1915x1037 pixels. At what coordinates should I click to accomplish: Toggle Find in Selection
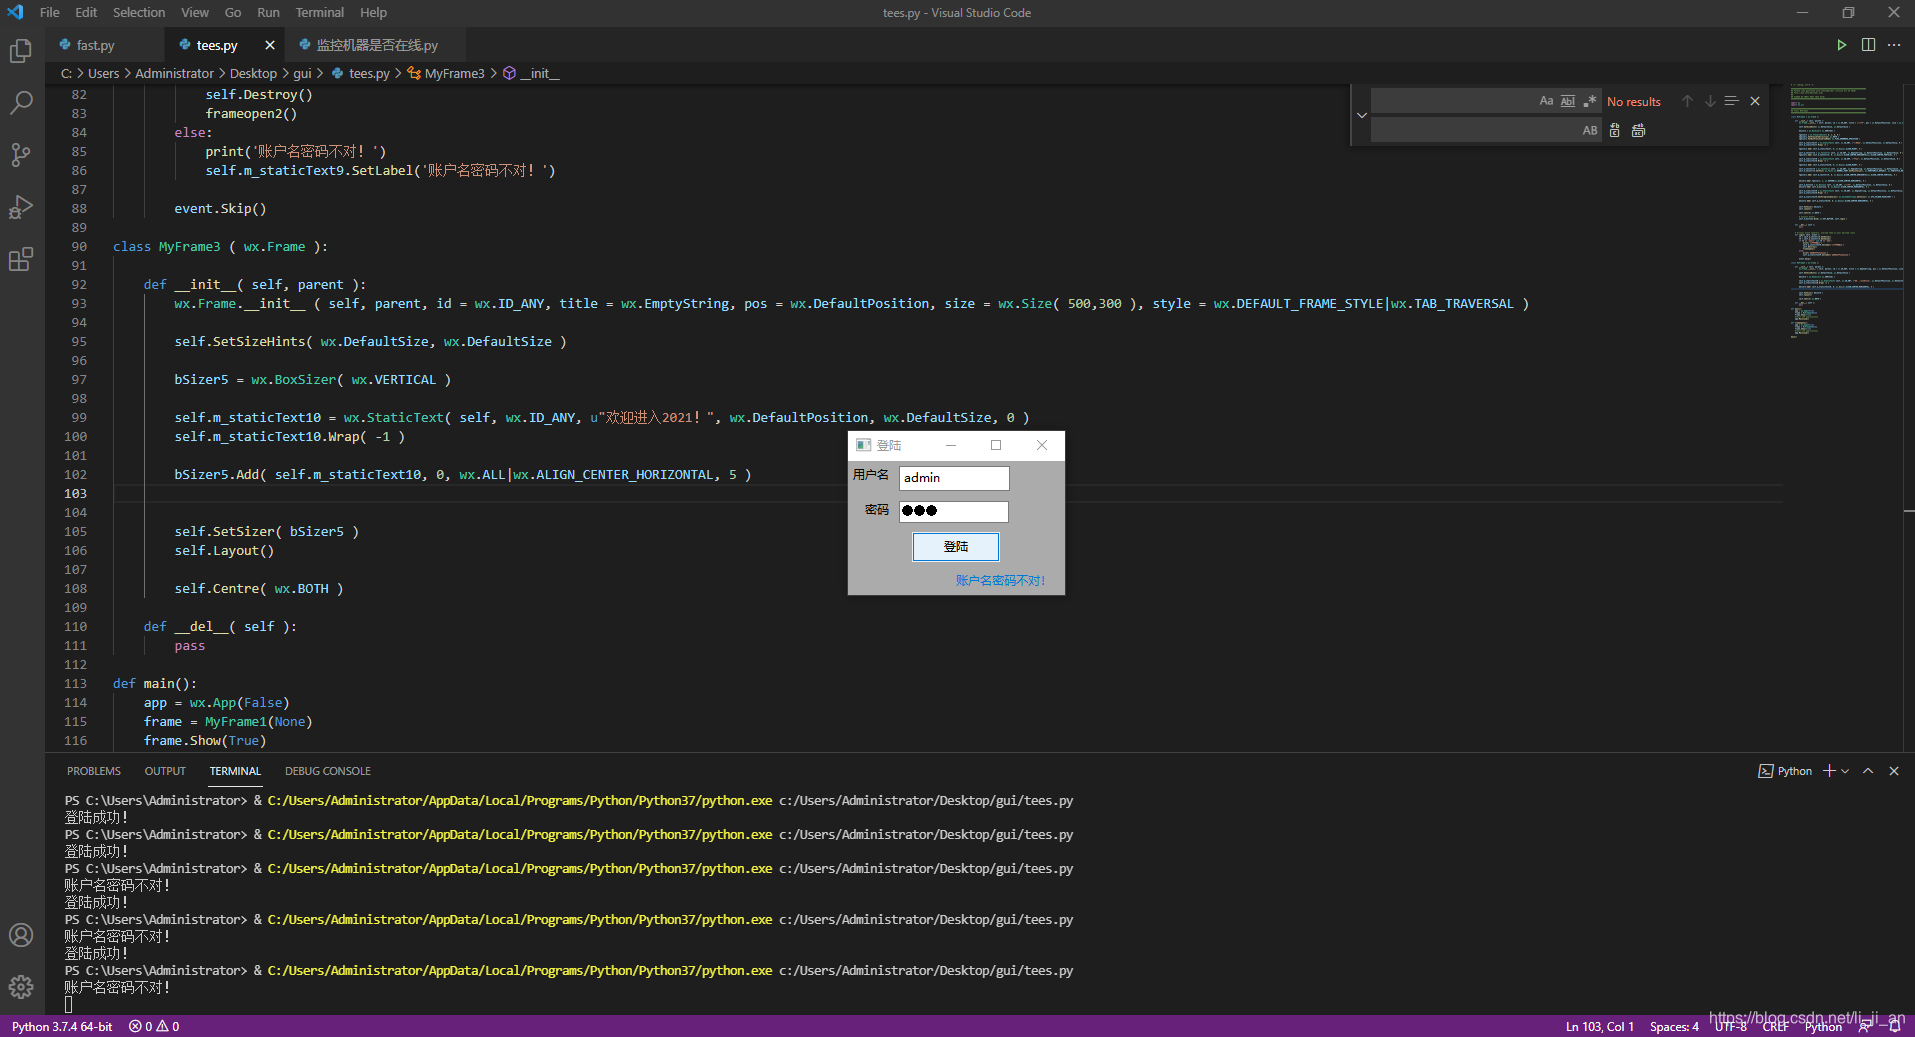1732,101
